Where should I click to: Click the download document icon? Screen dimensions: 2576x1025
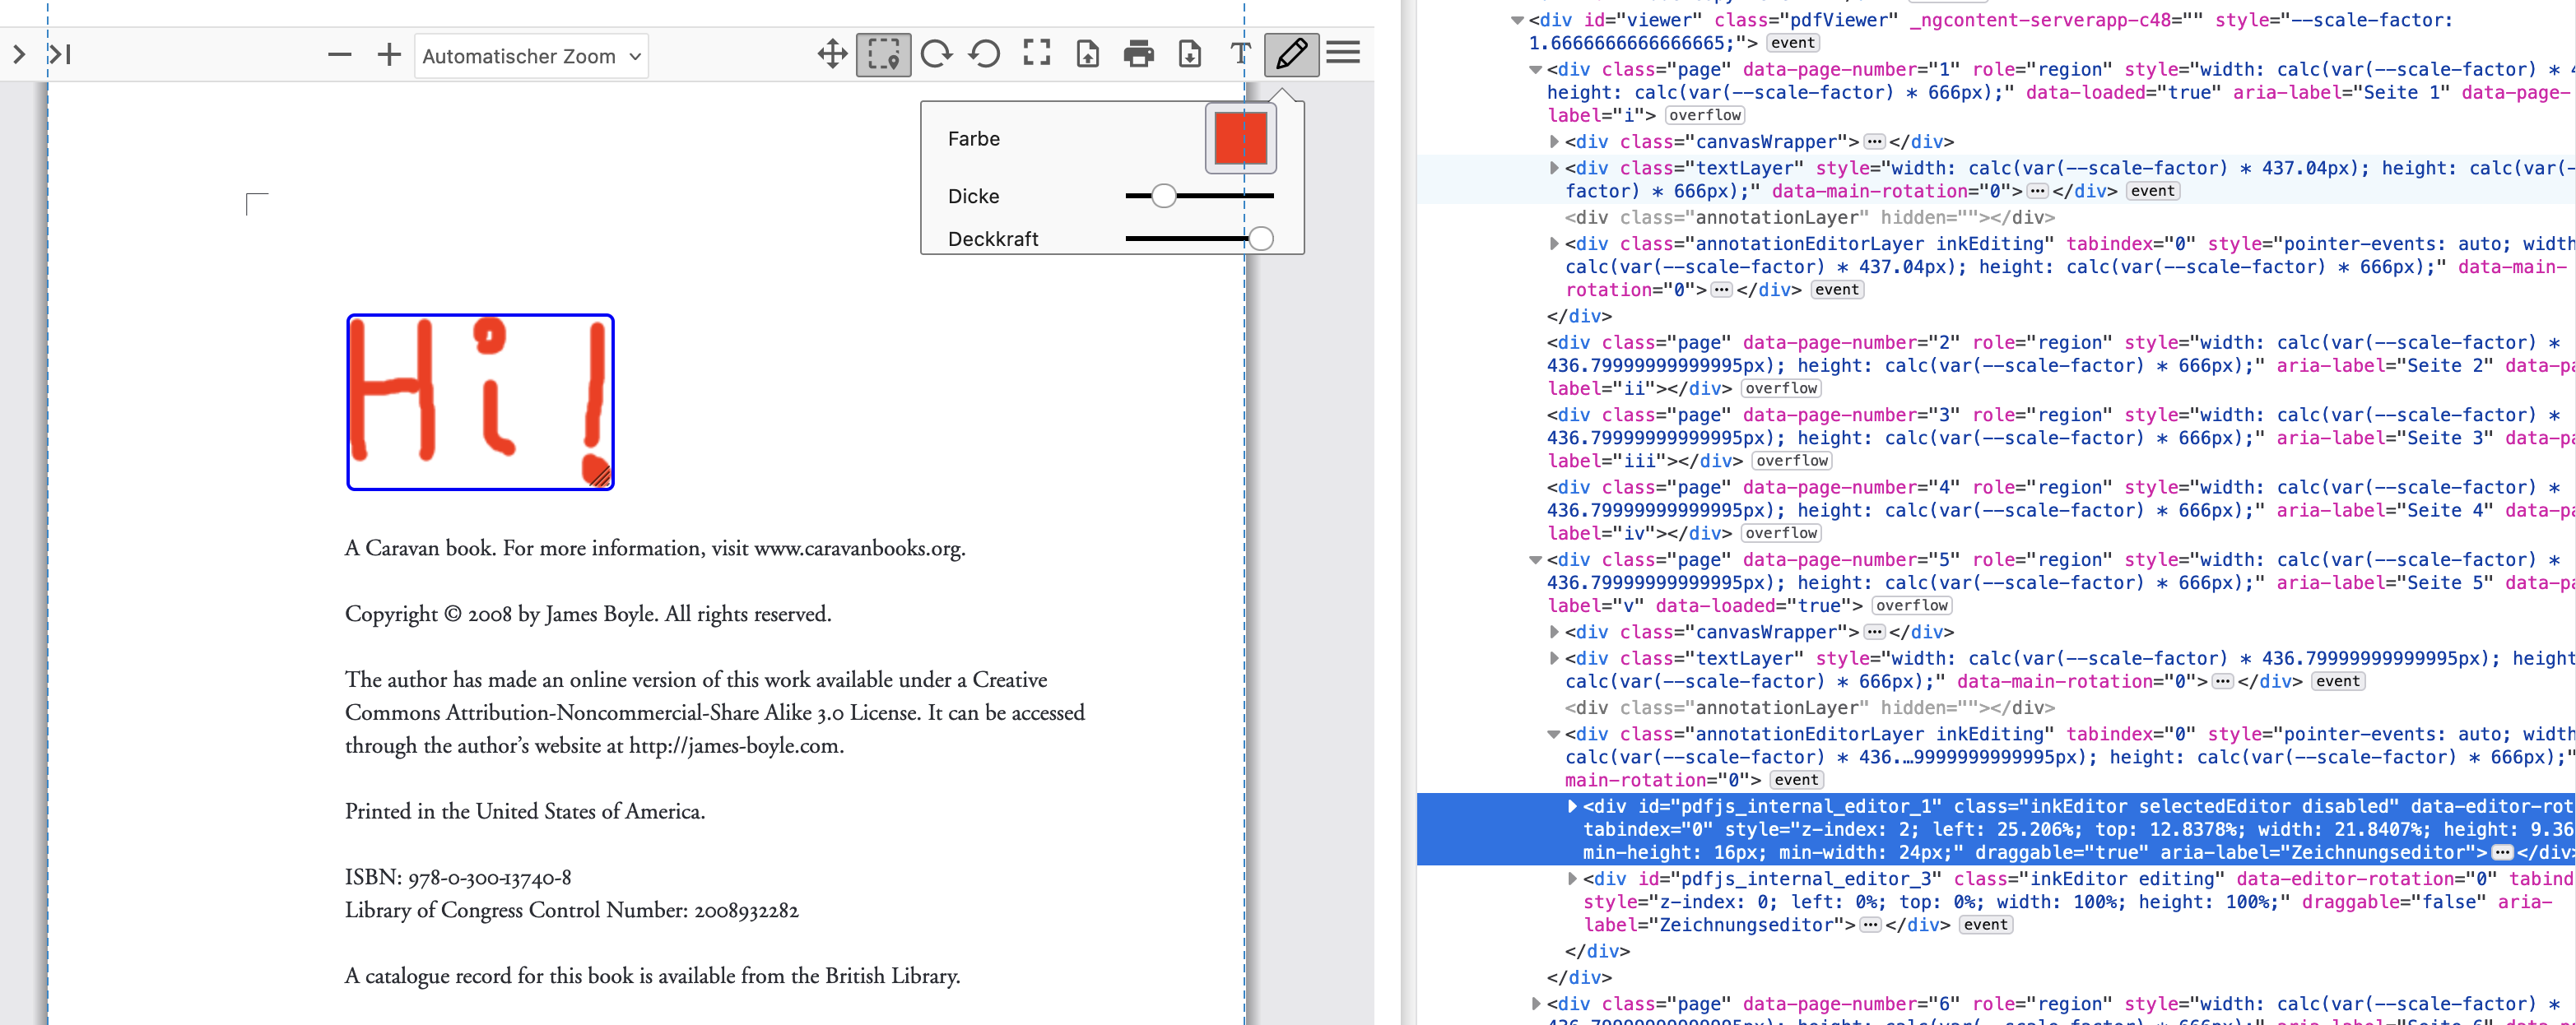[x=1190, y=55]
